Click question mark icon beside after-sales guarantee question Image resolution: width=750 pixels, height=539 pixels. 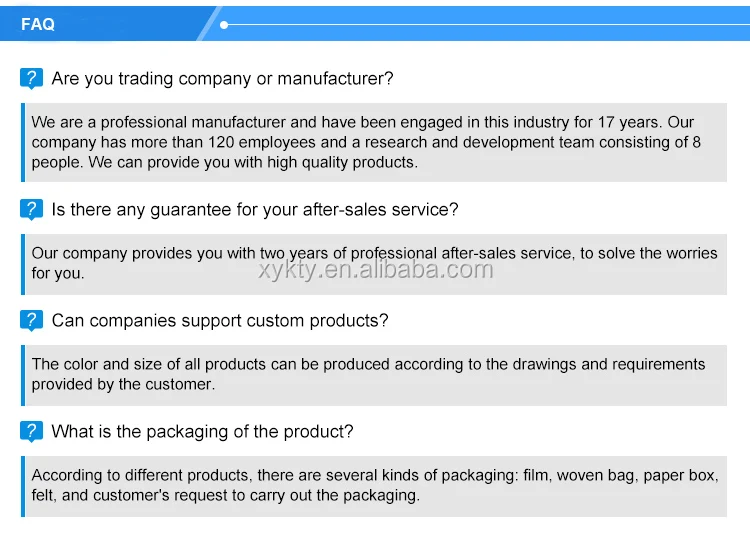tap(32, 209)
